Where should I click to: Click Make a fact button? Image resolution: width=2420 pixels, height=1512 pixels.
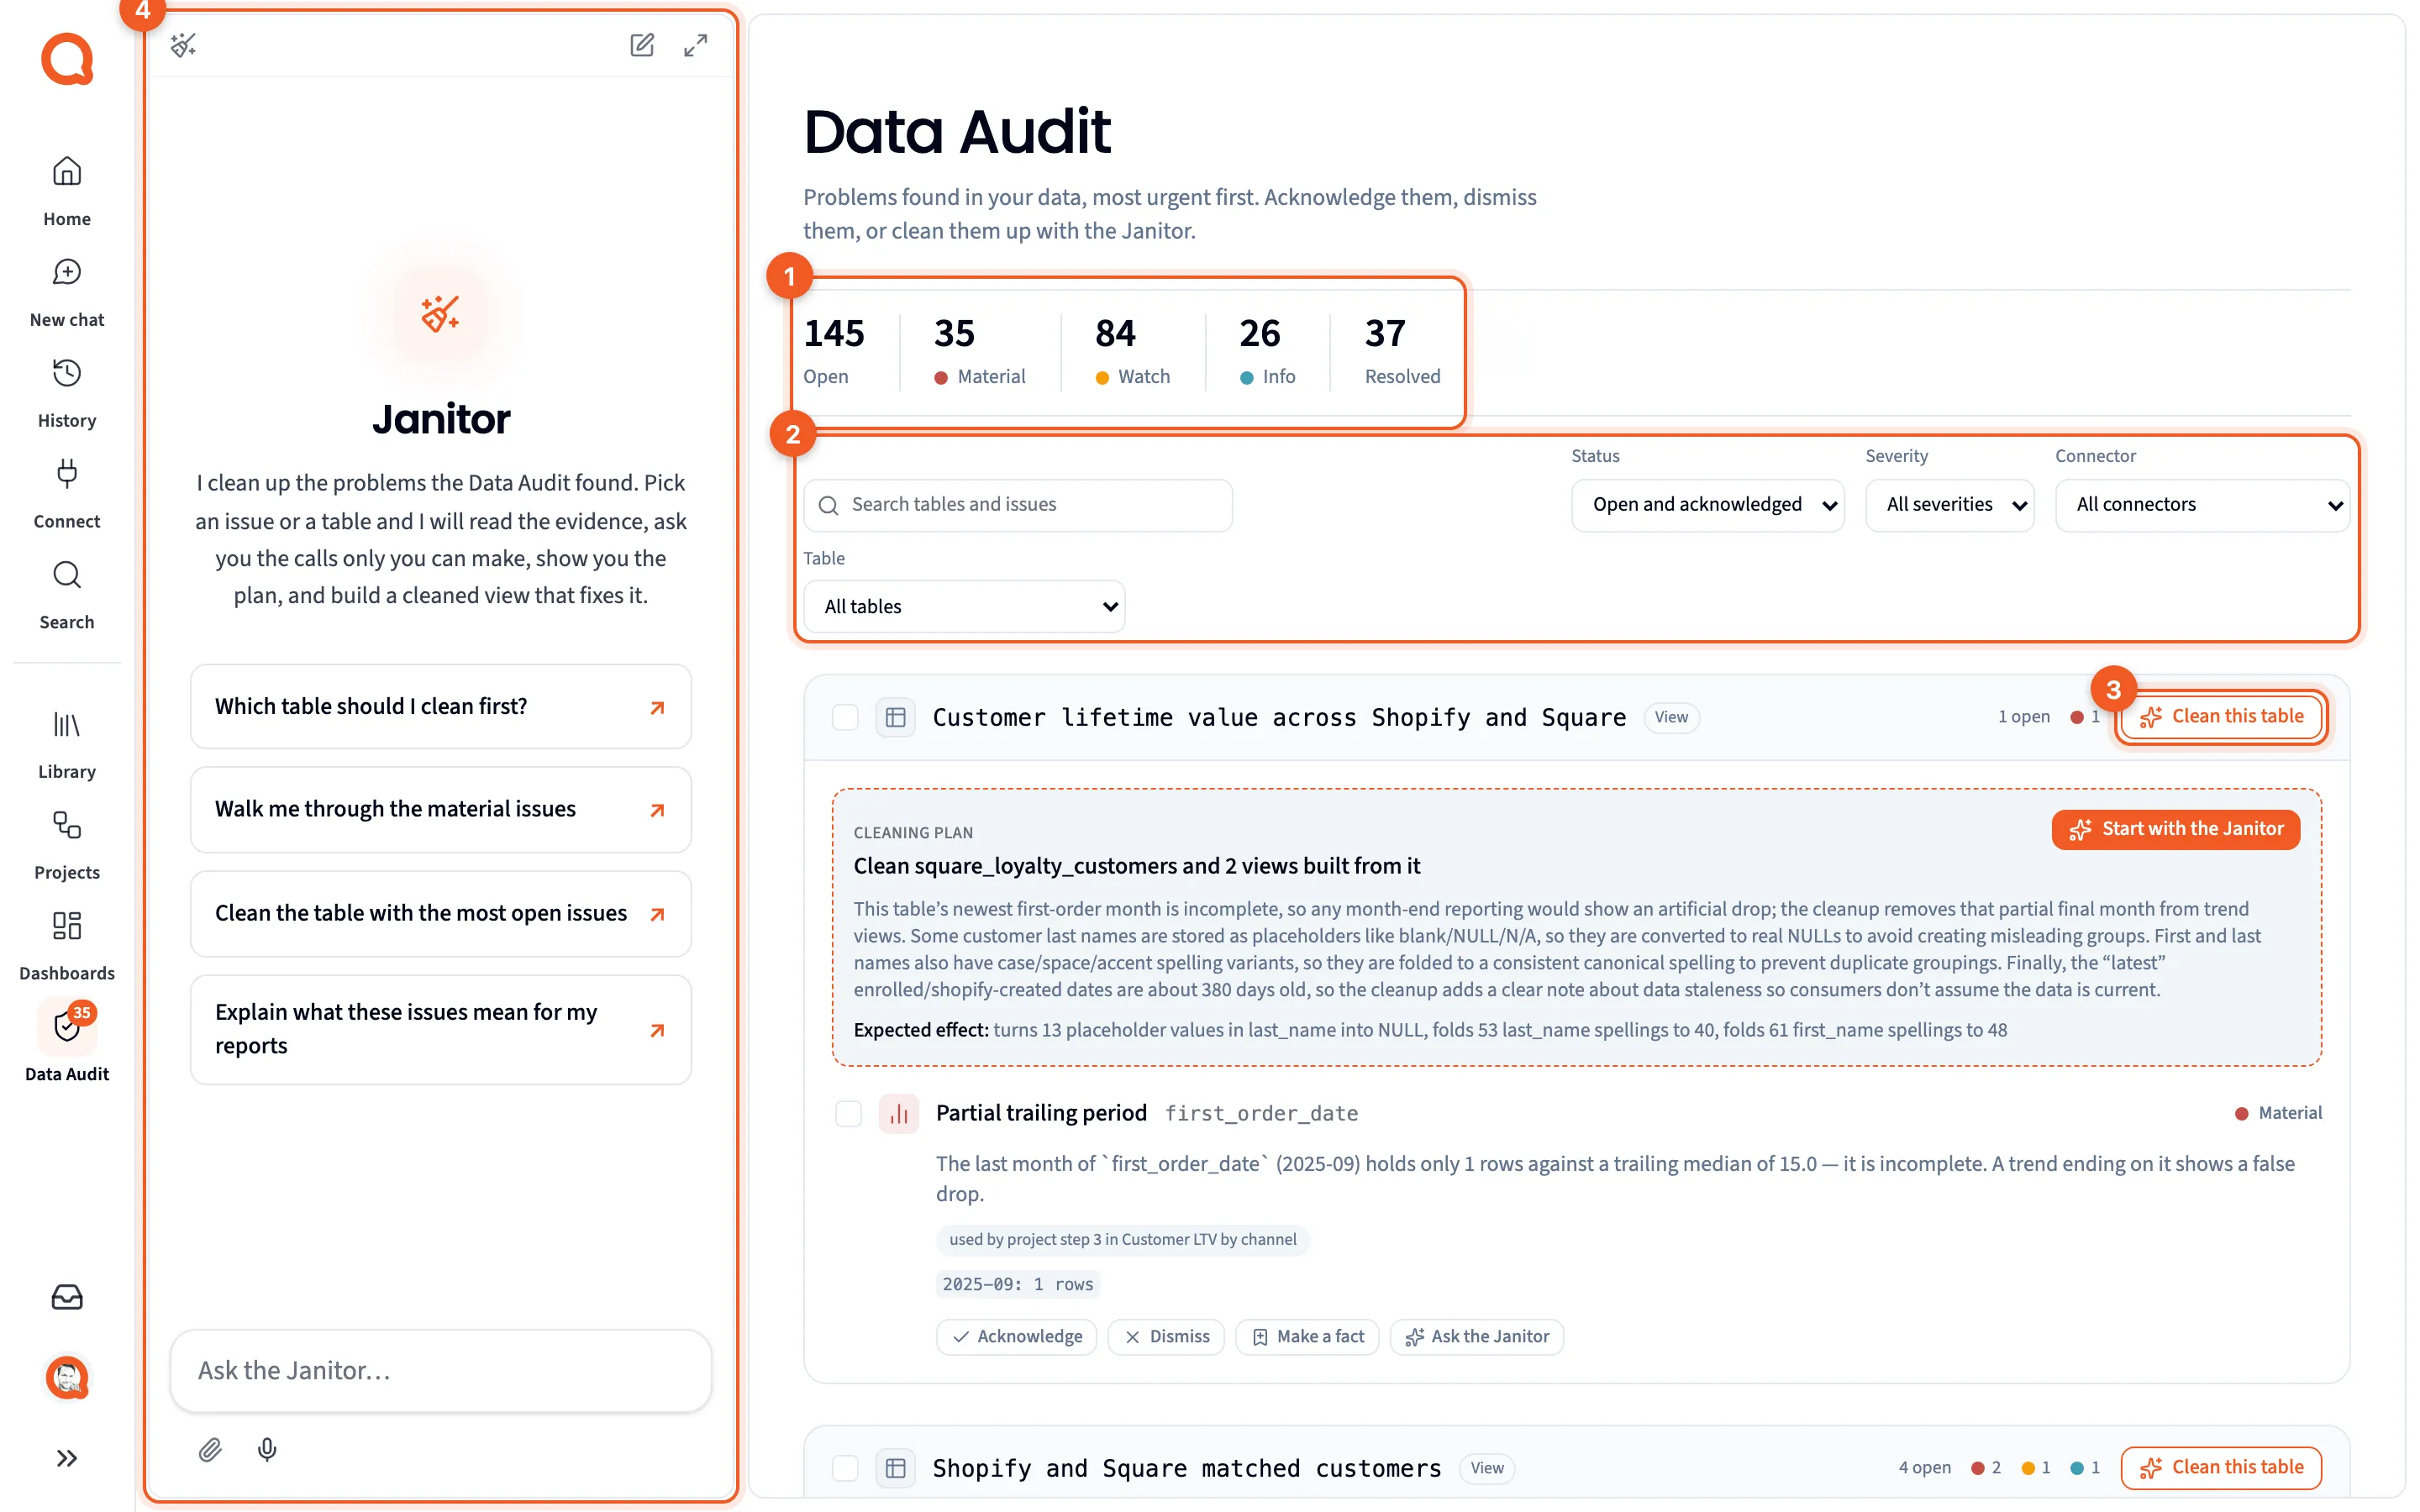[x=1307, y=1337]
